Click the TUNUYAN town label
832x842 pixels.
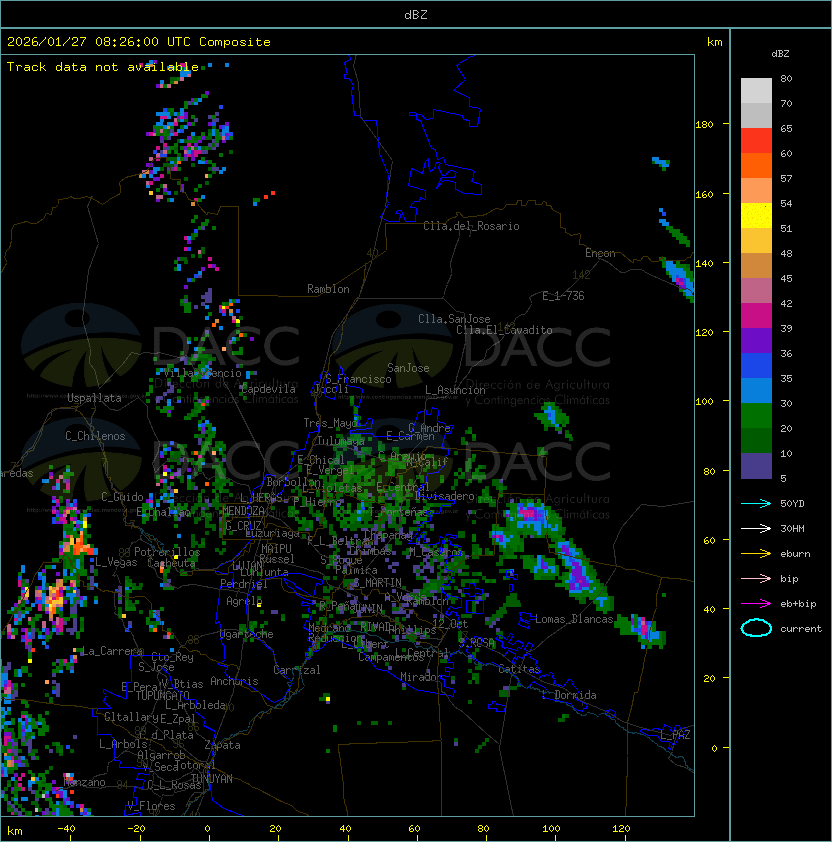[x=211, y=778]
